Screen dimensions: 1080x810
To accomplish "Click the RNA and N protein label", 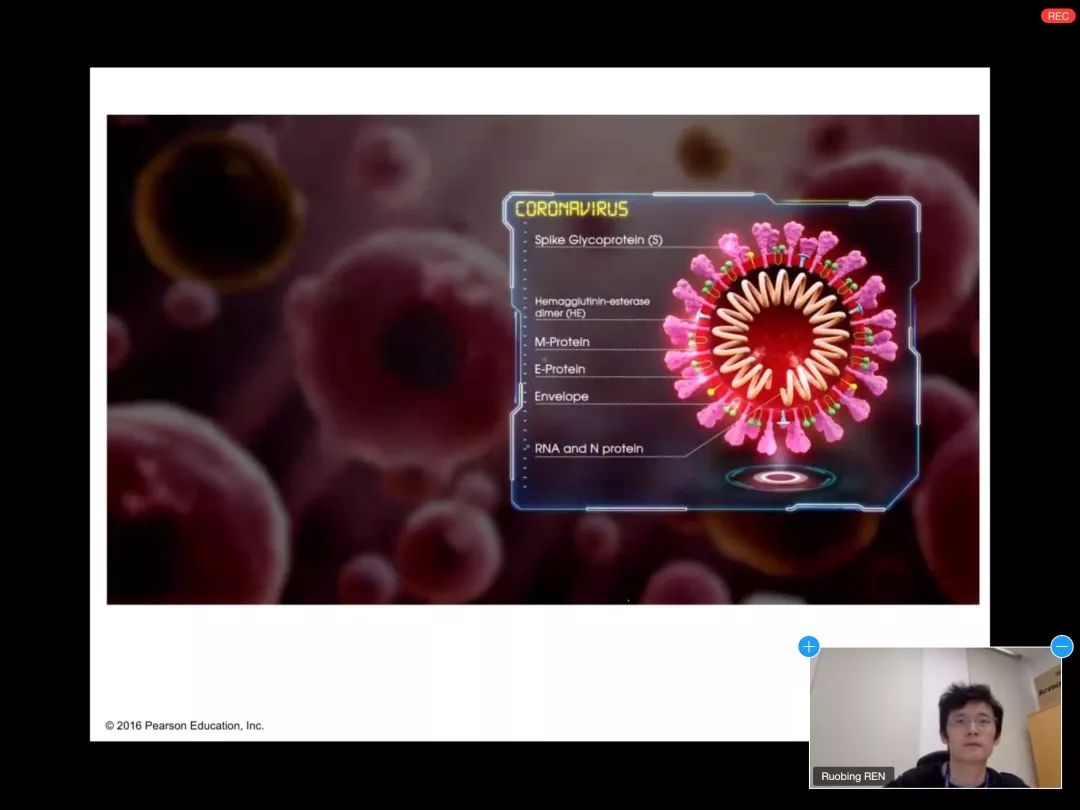I will 589,449.
